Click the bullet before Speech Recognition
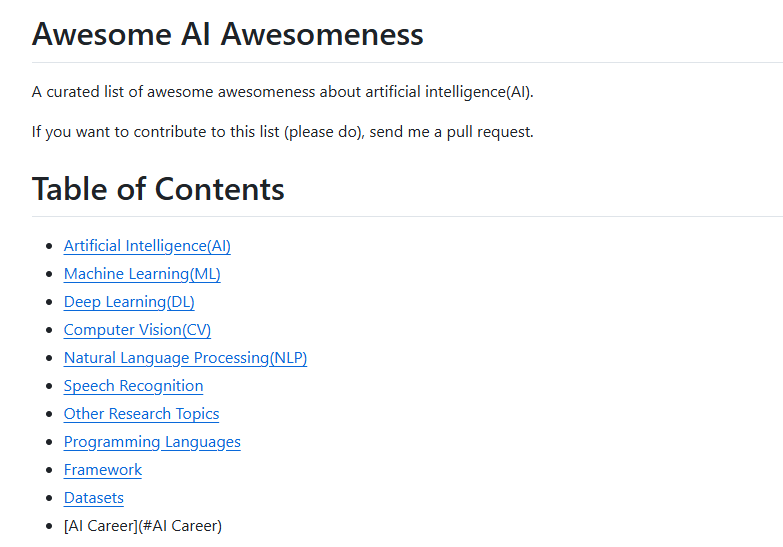The width and height of the screenshot is (783, 547). click(x=49, y=386)
